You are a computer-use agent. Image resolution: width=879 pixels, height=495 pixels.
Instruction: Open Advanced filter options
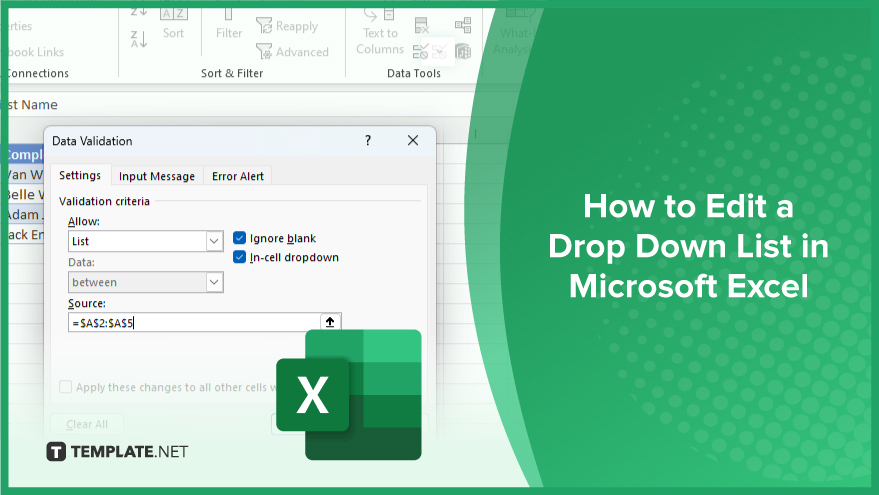[292, 52]
